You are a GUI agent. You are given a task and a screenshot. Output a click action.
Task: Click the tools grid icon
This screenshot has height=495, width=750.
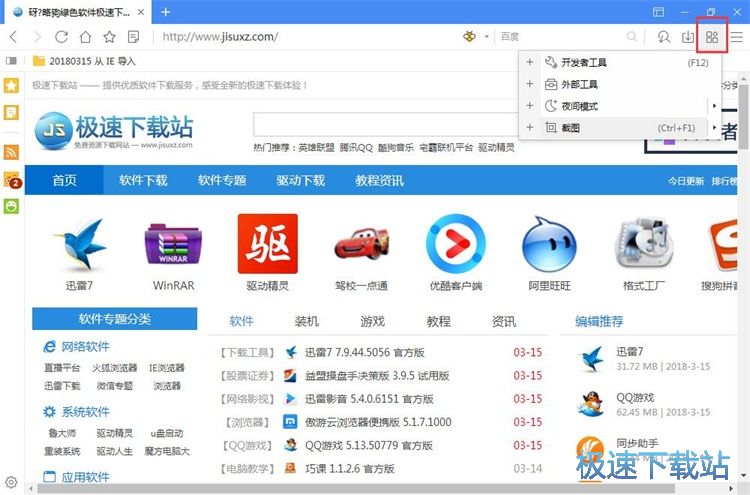click(x=712, y=37)
